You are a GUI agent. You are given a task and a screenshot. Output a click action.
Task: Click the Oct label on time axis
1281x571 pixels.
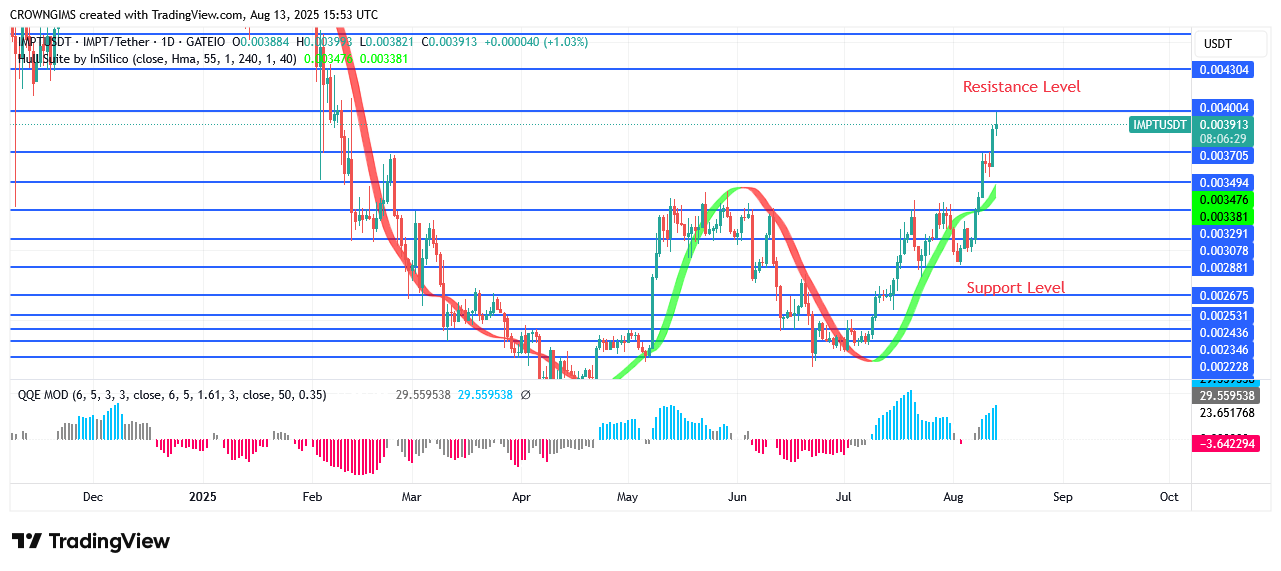tap(1169, 496)
